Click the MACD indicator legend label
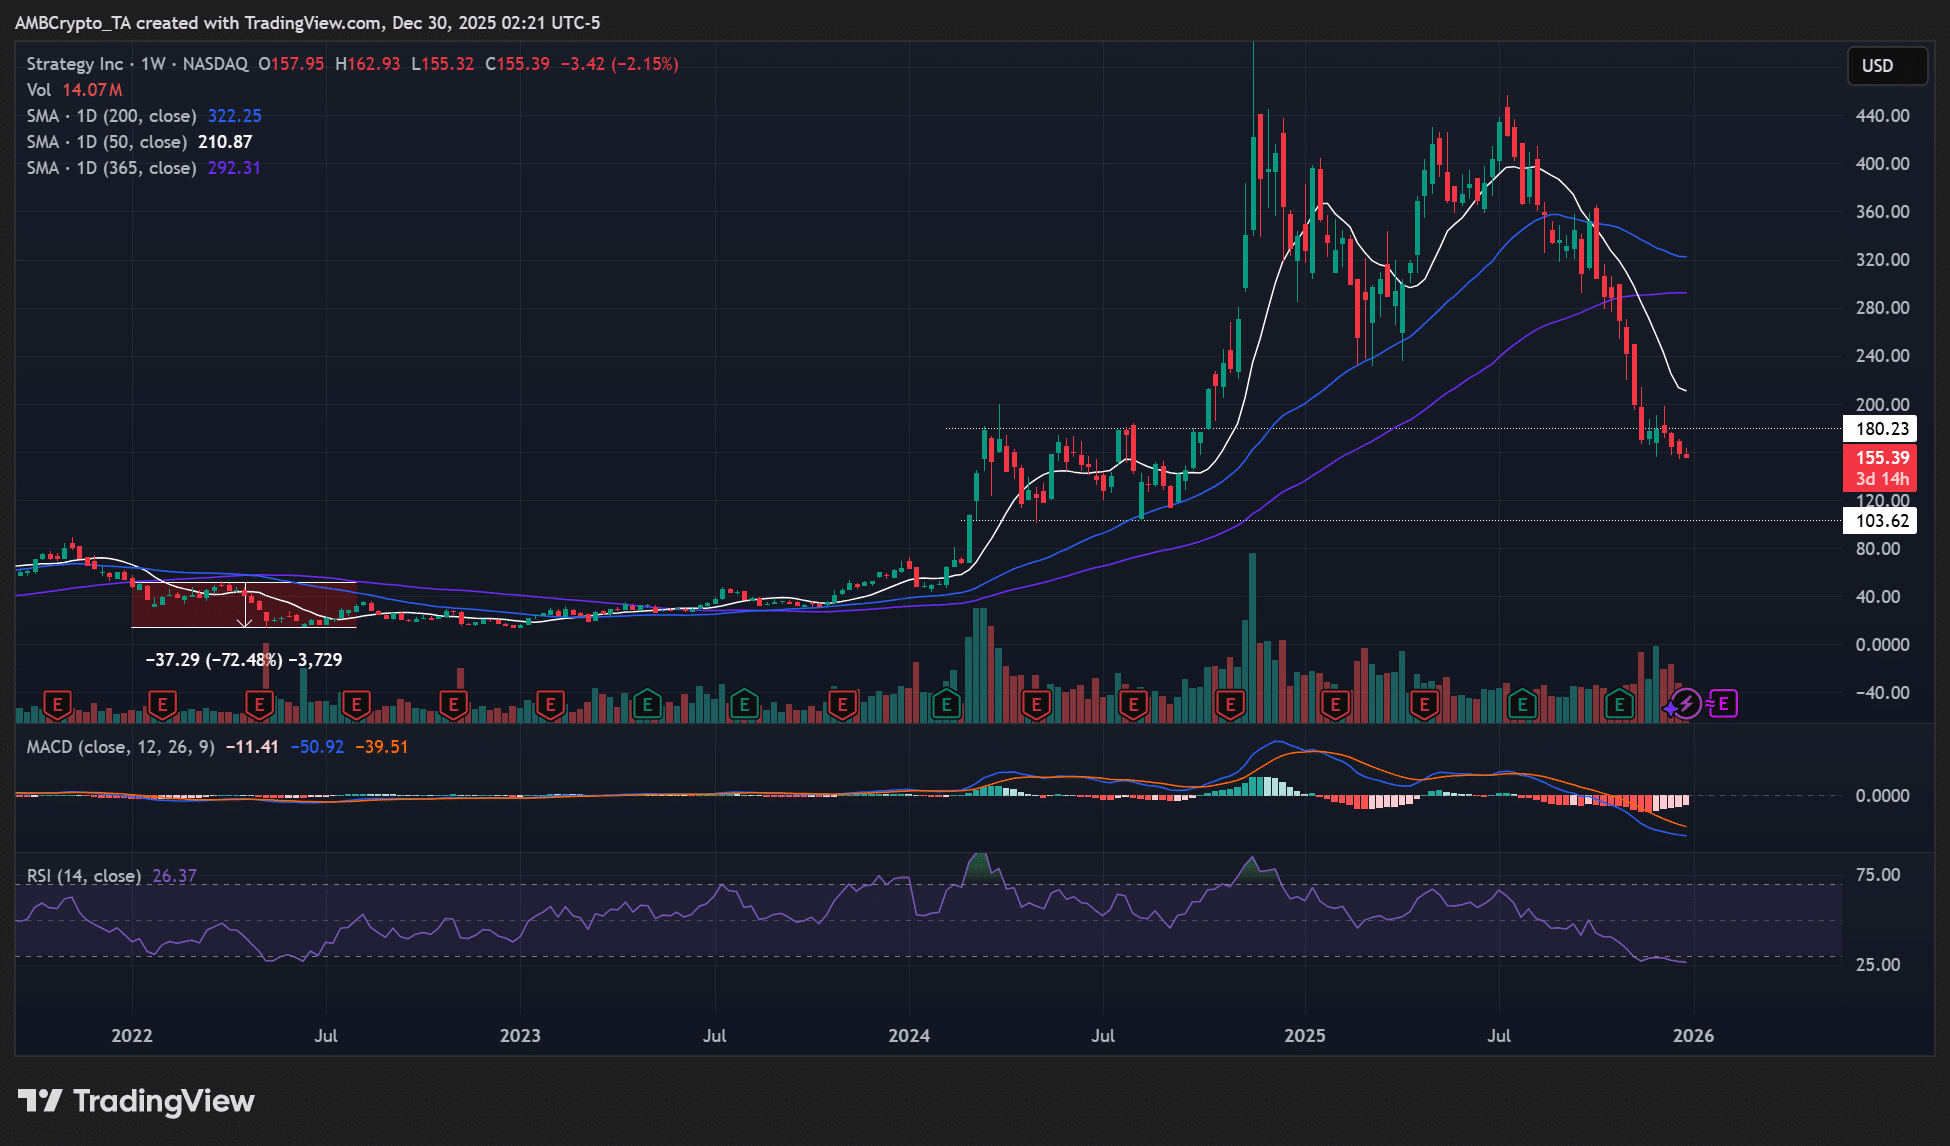The image size is (1950, 1146). pos(120,747)
